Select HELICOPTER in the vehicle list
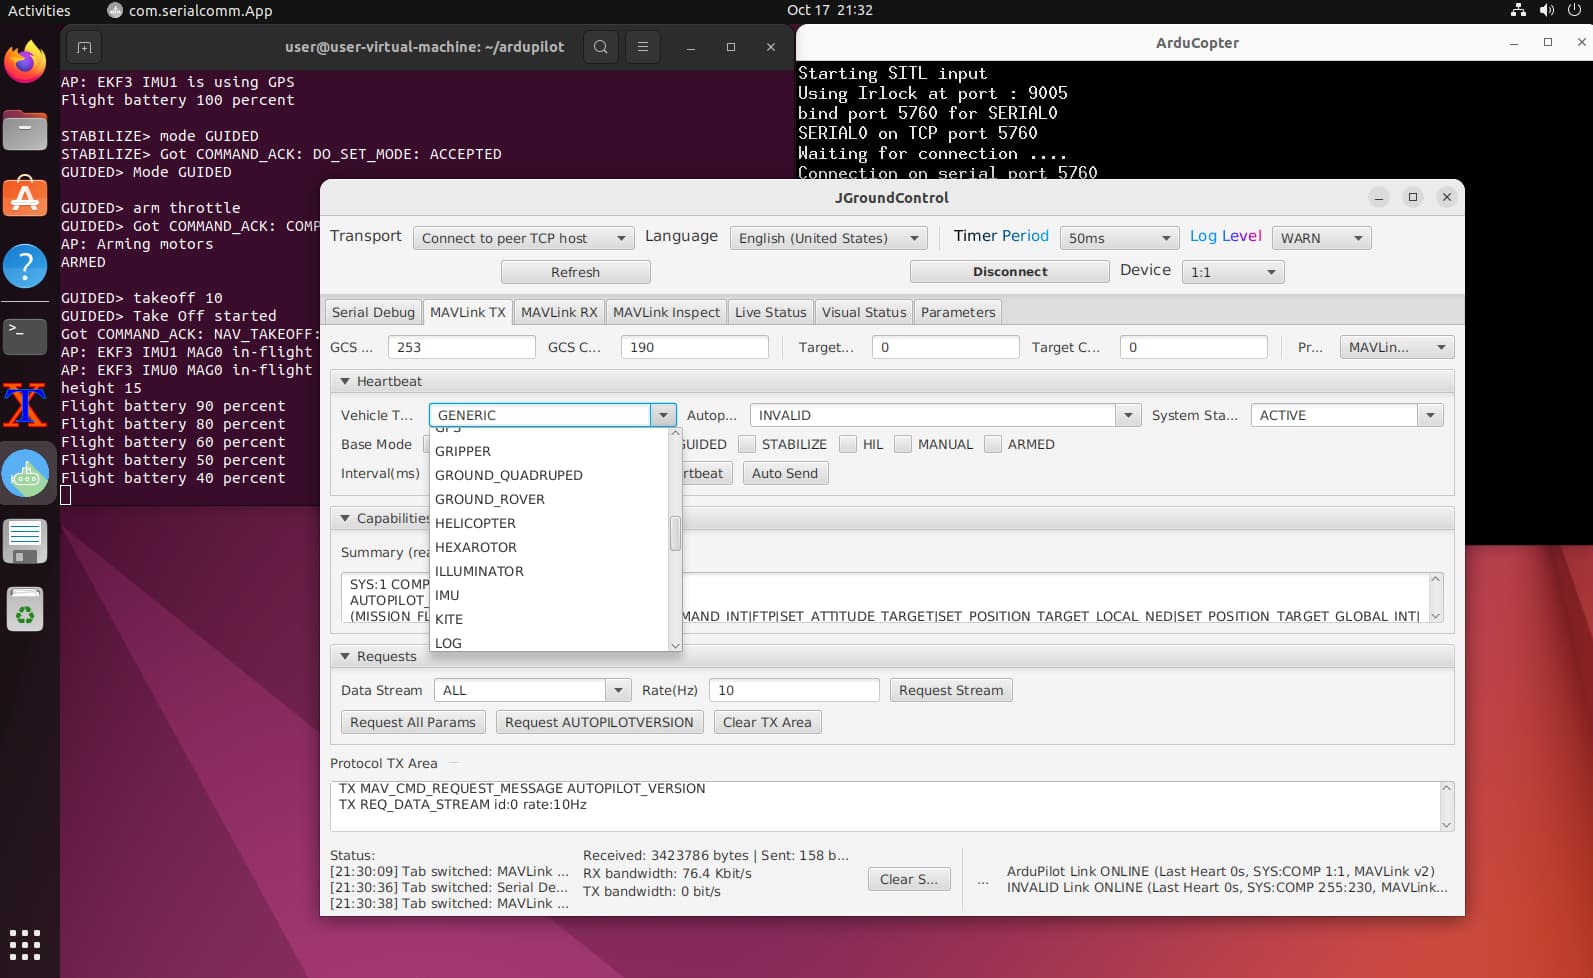Viewport: 1593px width, 978px height. pyautogui.click(x=475, y=523)
